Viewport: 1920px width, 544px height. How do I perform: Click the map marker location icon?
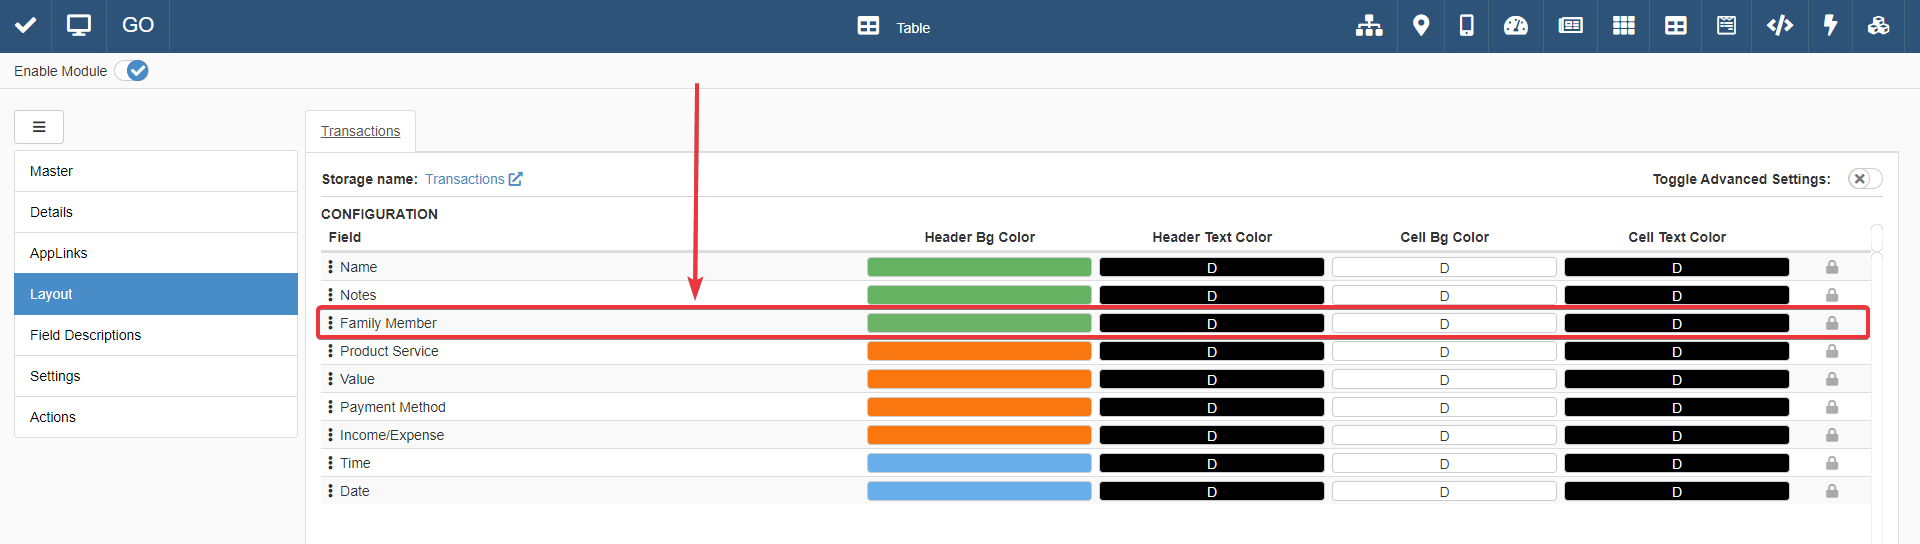[1420, 26]
